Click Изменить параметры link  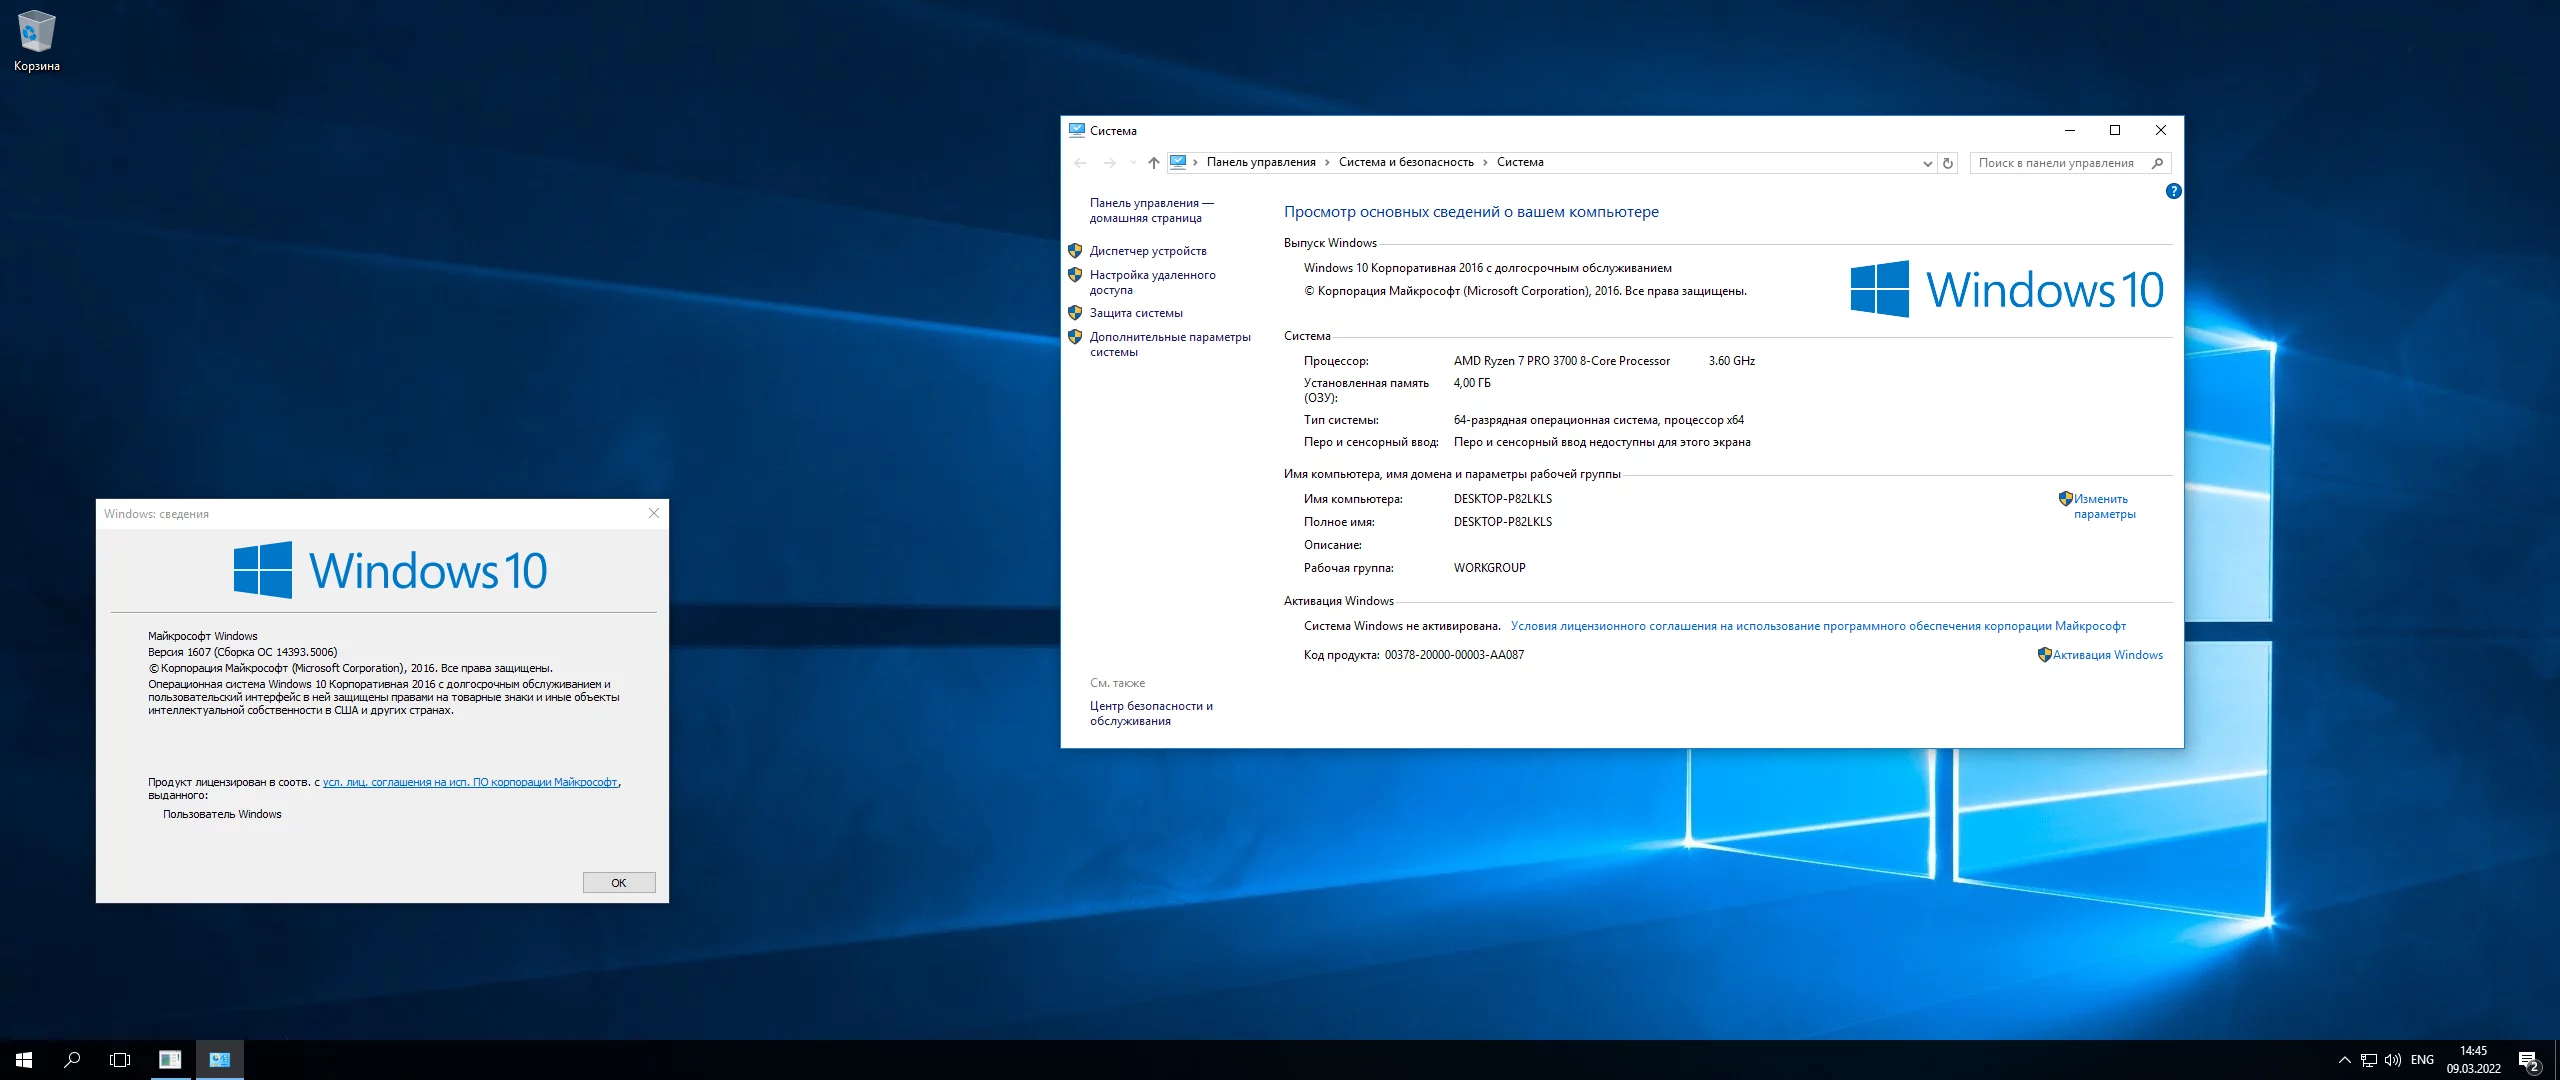tap(2103, 506)
